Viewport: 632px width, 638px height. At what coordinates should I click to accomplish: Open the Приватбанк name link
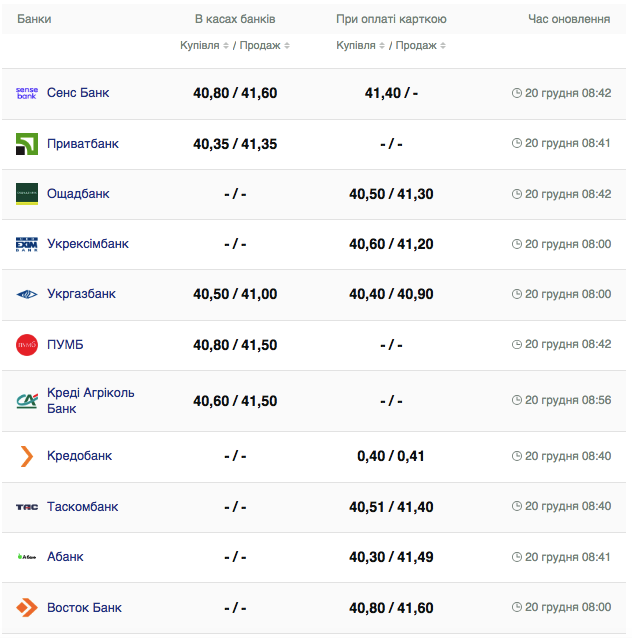pos(83,144)
